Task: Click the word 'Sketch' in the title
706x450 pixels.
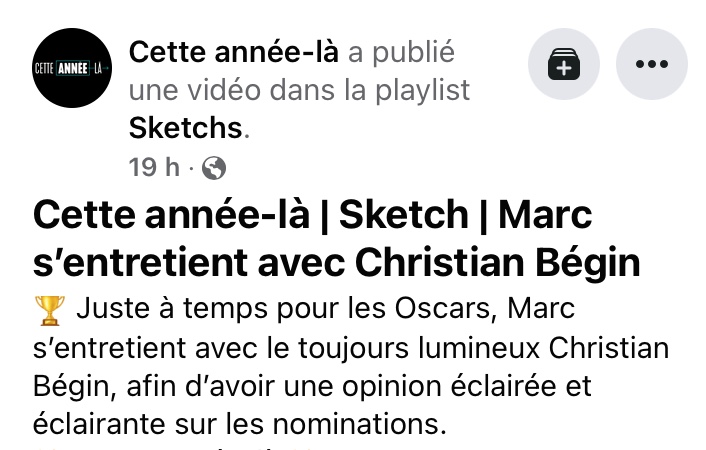Action: 403,214
